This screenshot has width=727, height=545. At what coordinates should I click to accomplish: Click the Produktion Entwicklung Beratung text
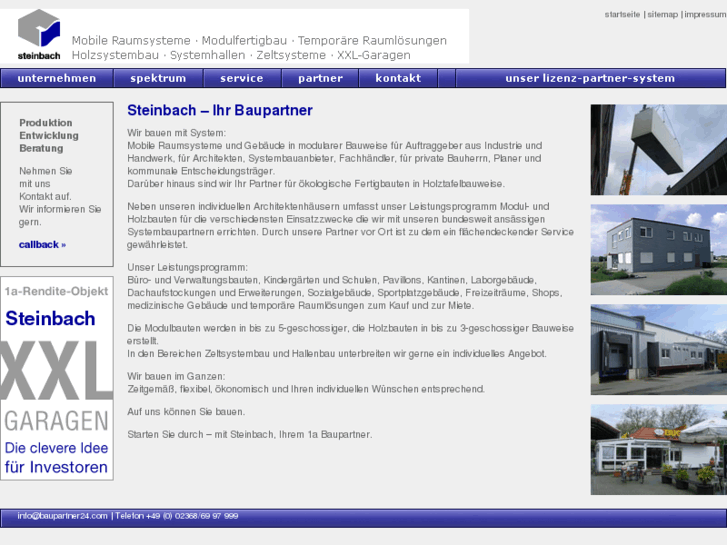click(49, 135)
